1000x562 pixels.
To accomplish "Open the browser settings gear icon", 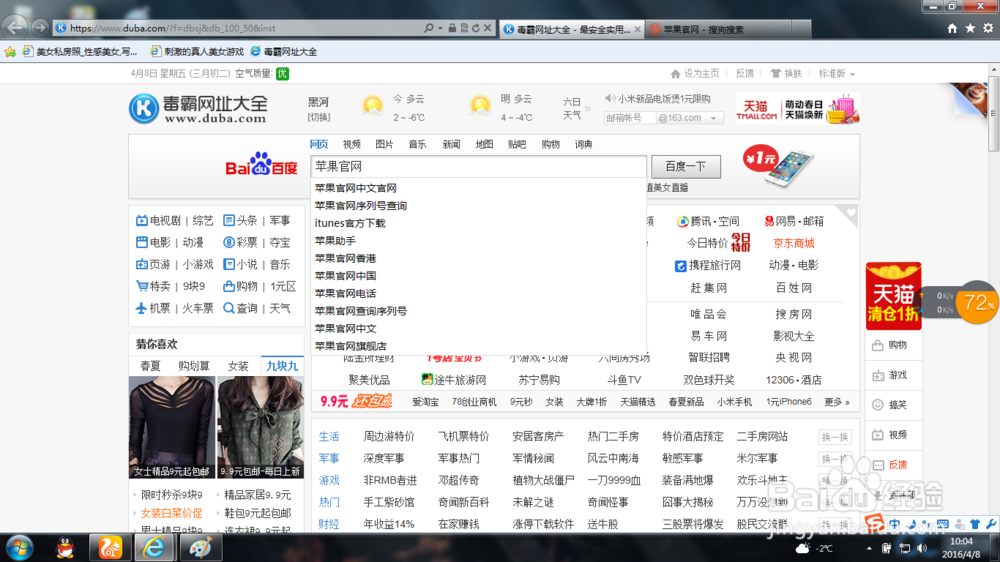I will pos(988,28).
